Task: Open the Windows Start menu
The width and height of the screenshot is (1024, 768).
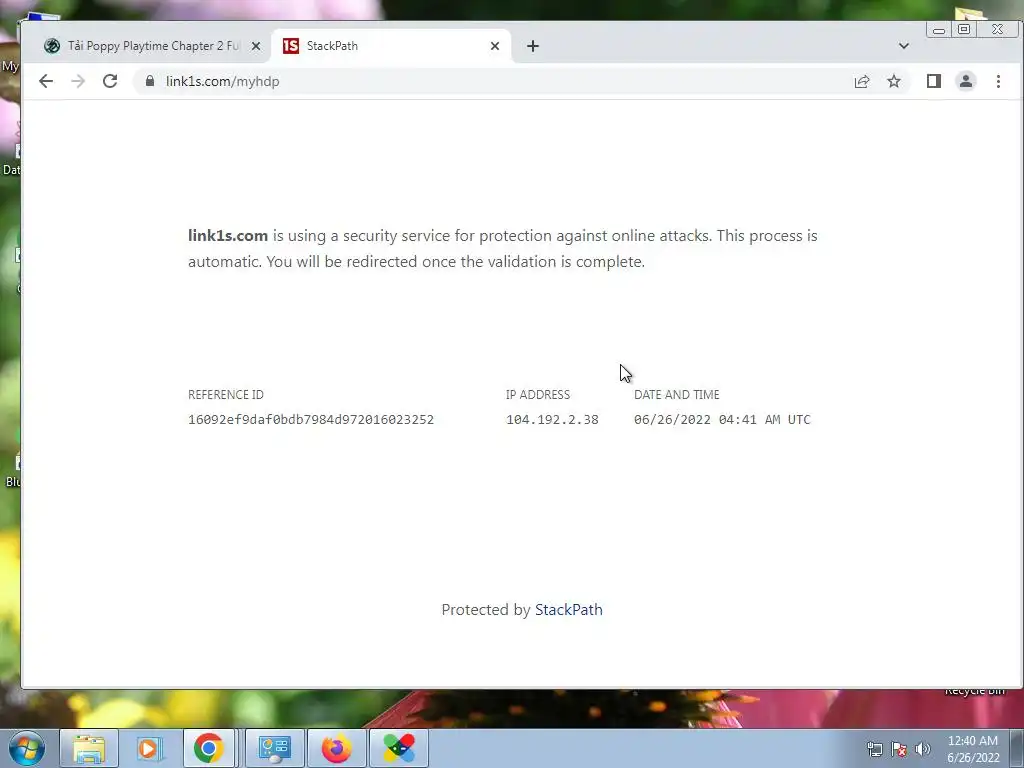Action: [x=26, y=748]
